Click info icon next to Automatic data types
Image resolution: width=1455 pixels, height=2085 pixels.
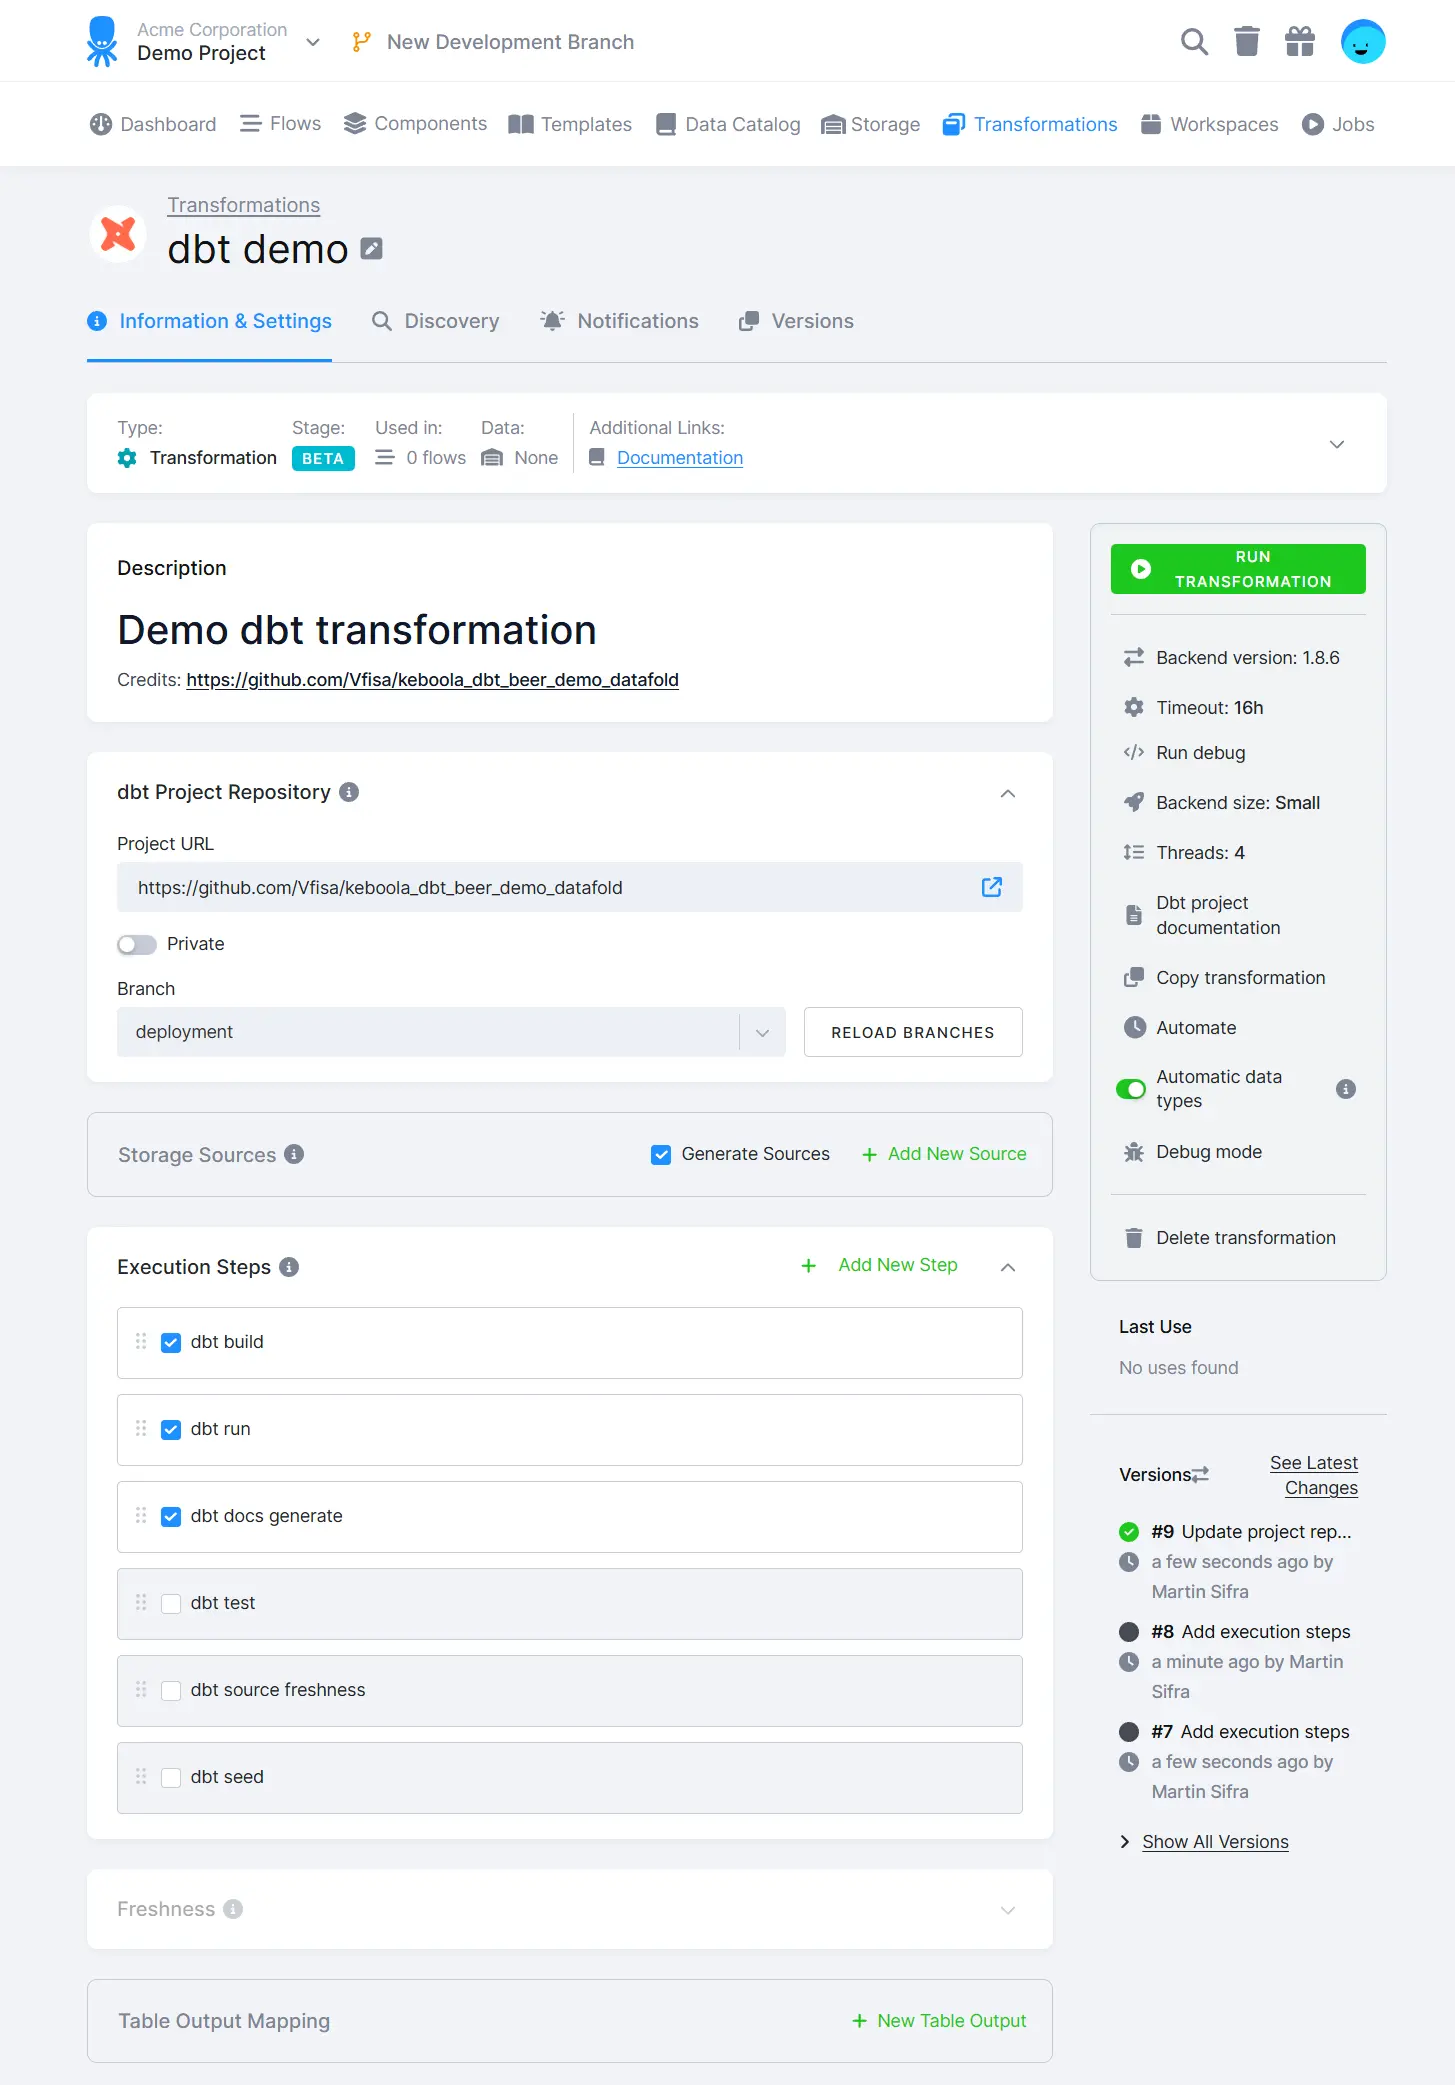(x=1346, y=1089)
